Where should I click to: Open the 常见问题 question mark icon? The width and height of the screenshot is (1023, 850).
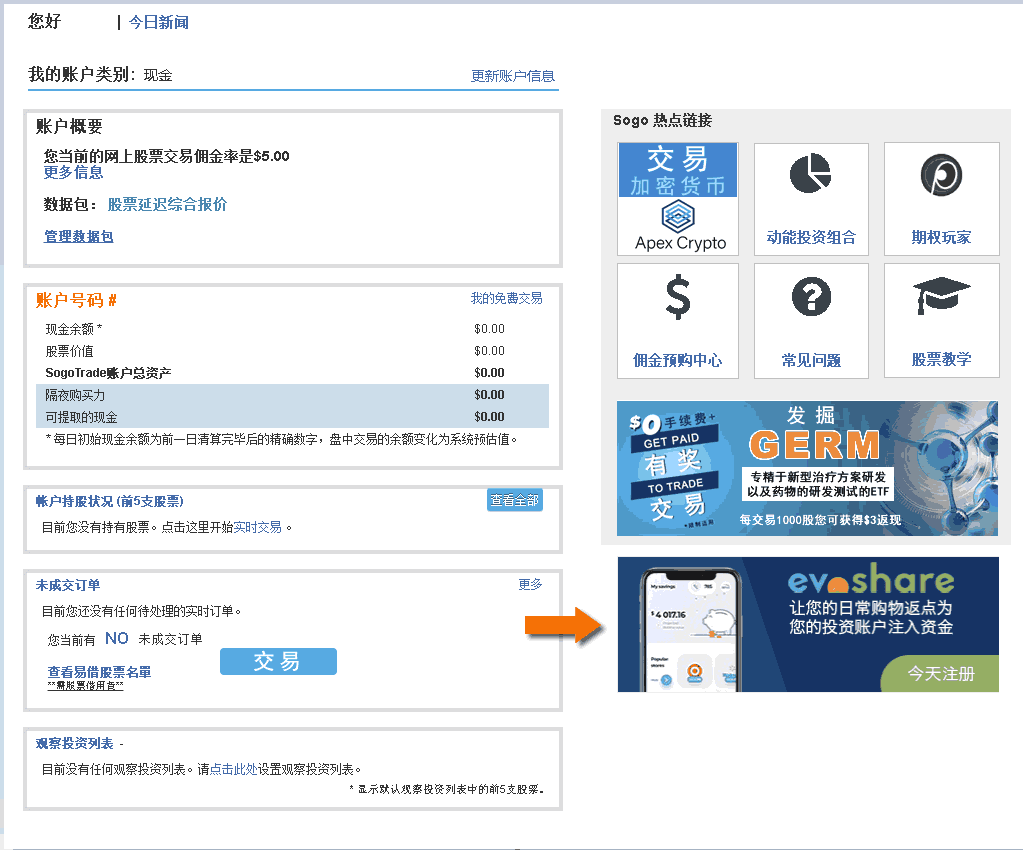pos(811,297)
